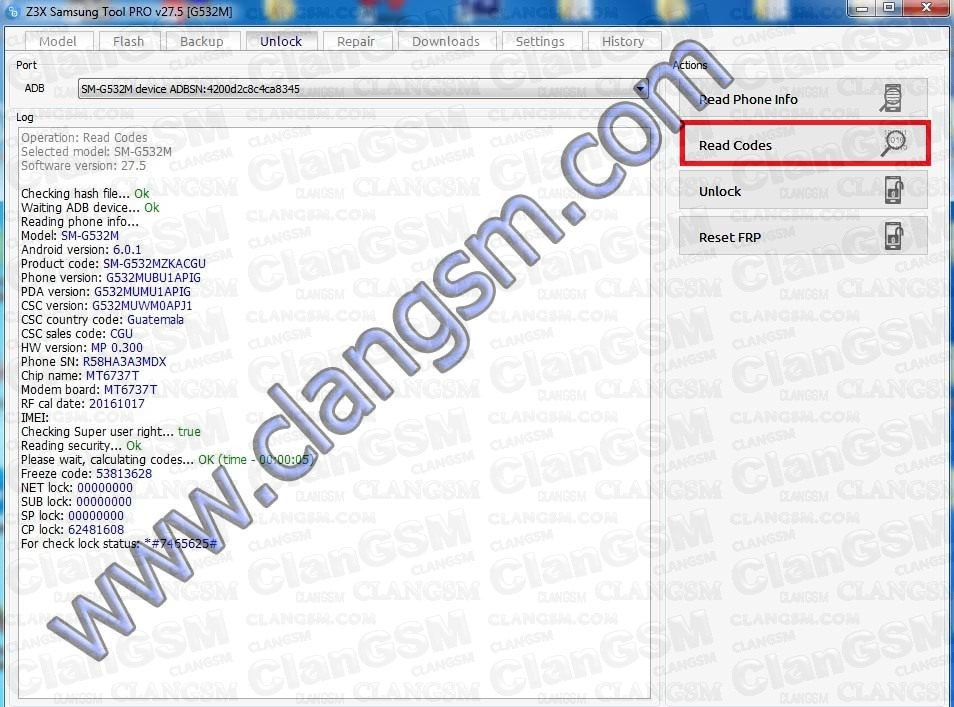Click the Modem board line in log
Viewport: 954px width, 707px height.
[89, 389]
